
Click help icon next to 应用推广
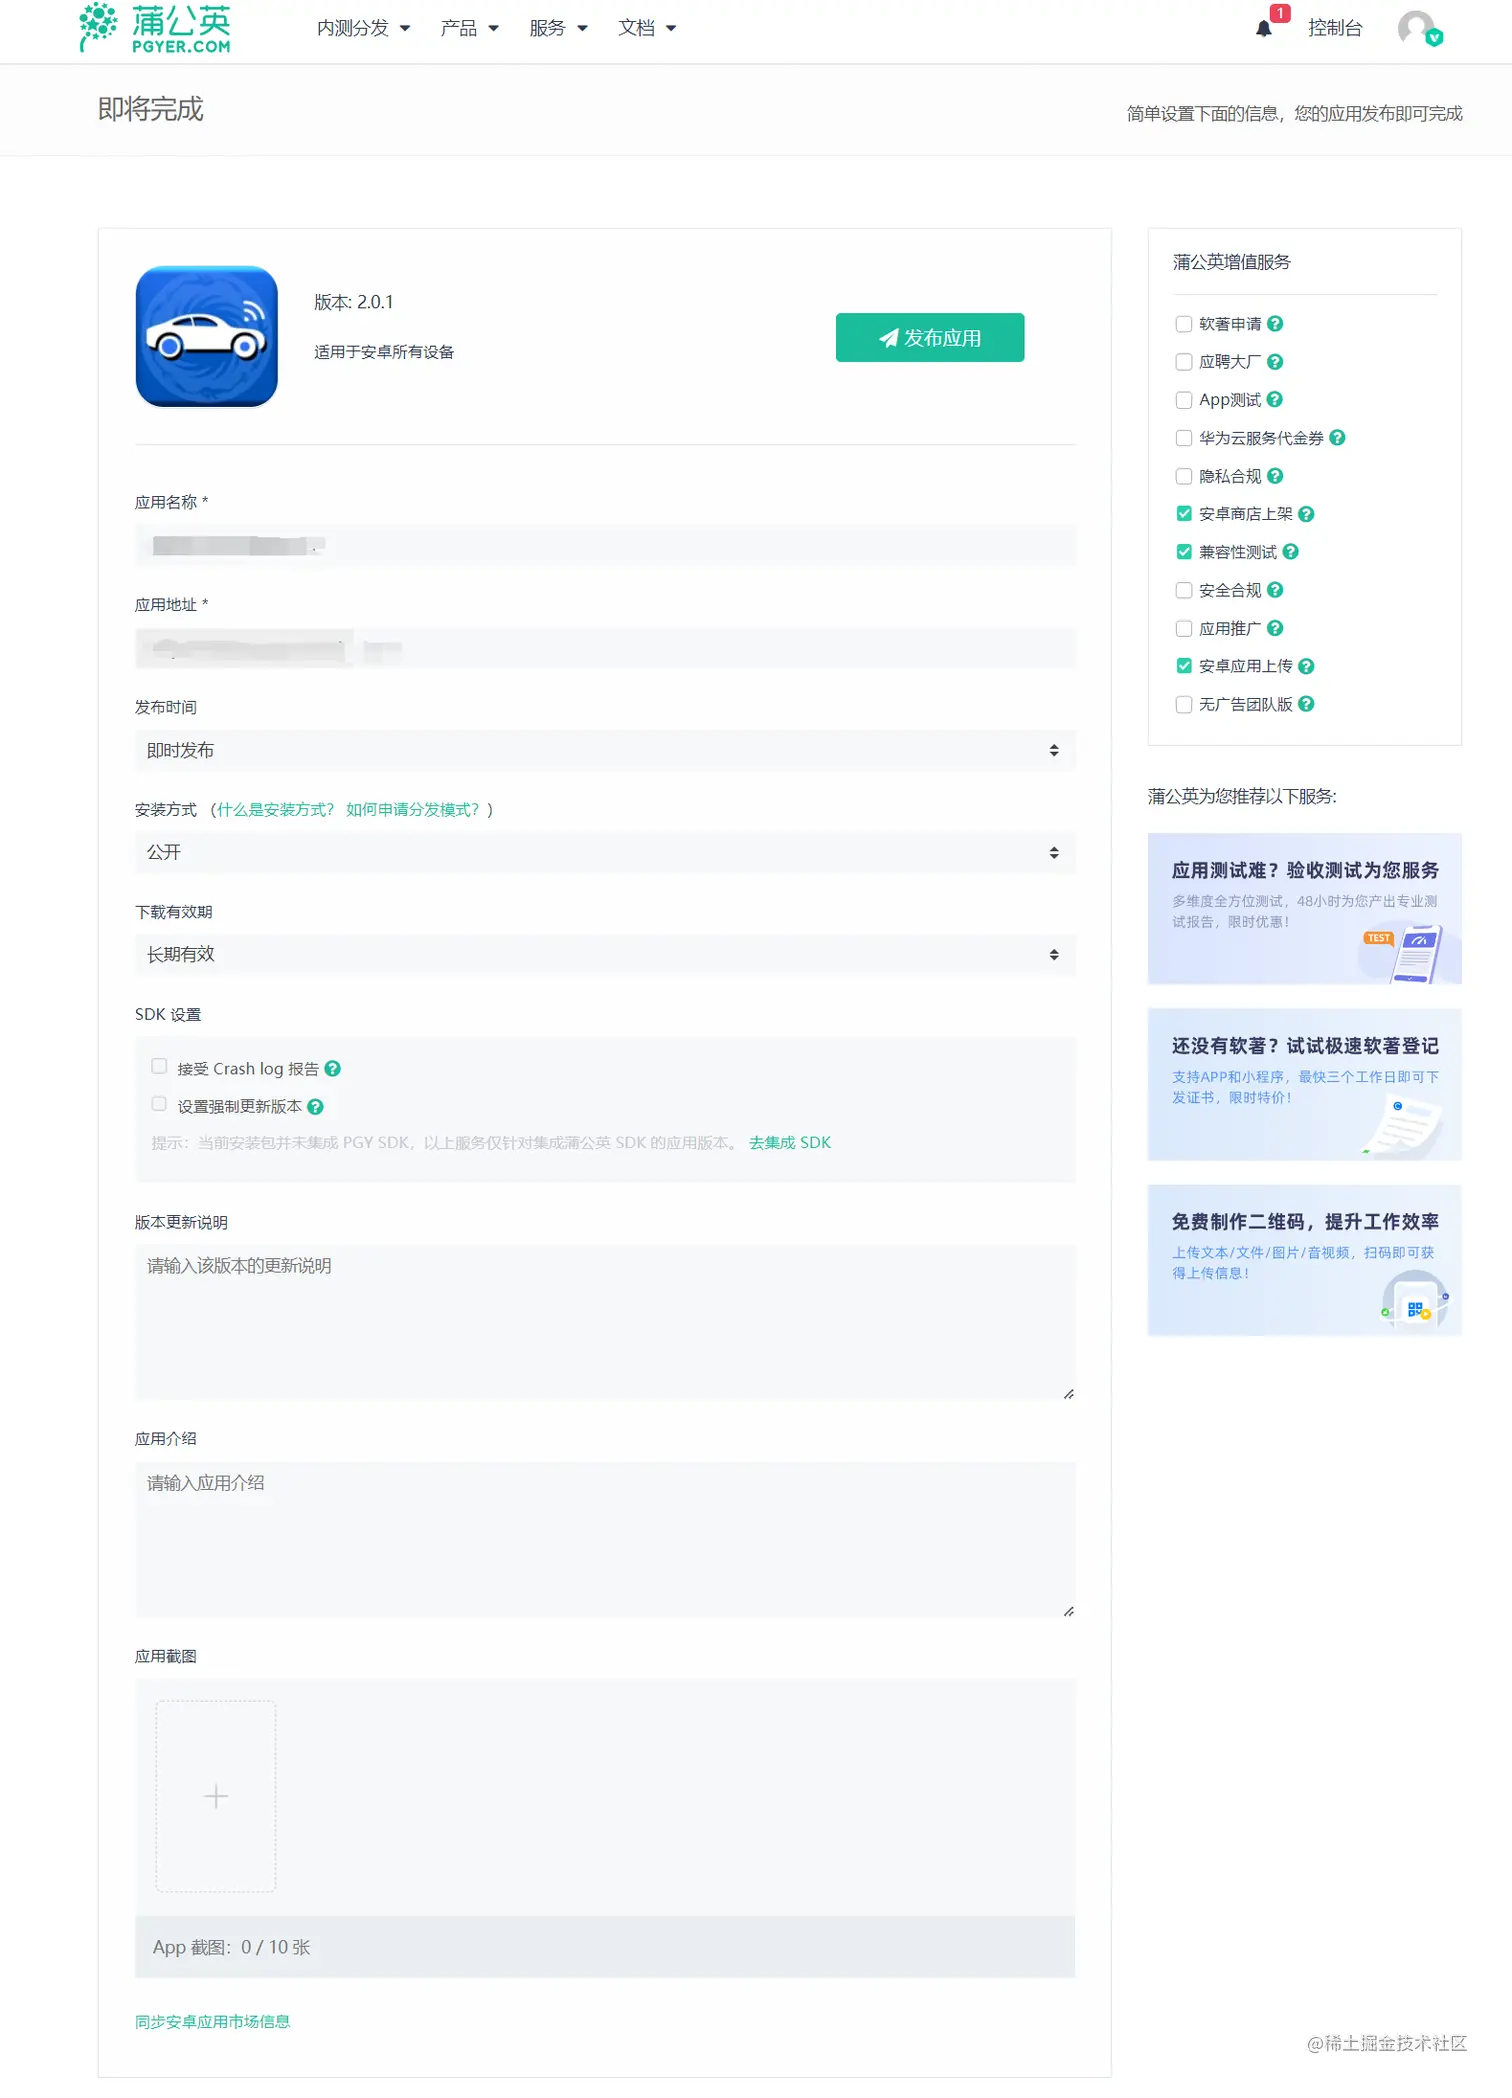(x=1275, y=628)
